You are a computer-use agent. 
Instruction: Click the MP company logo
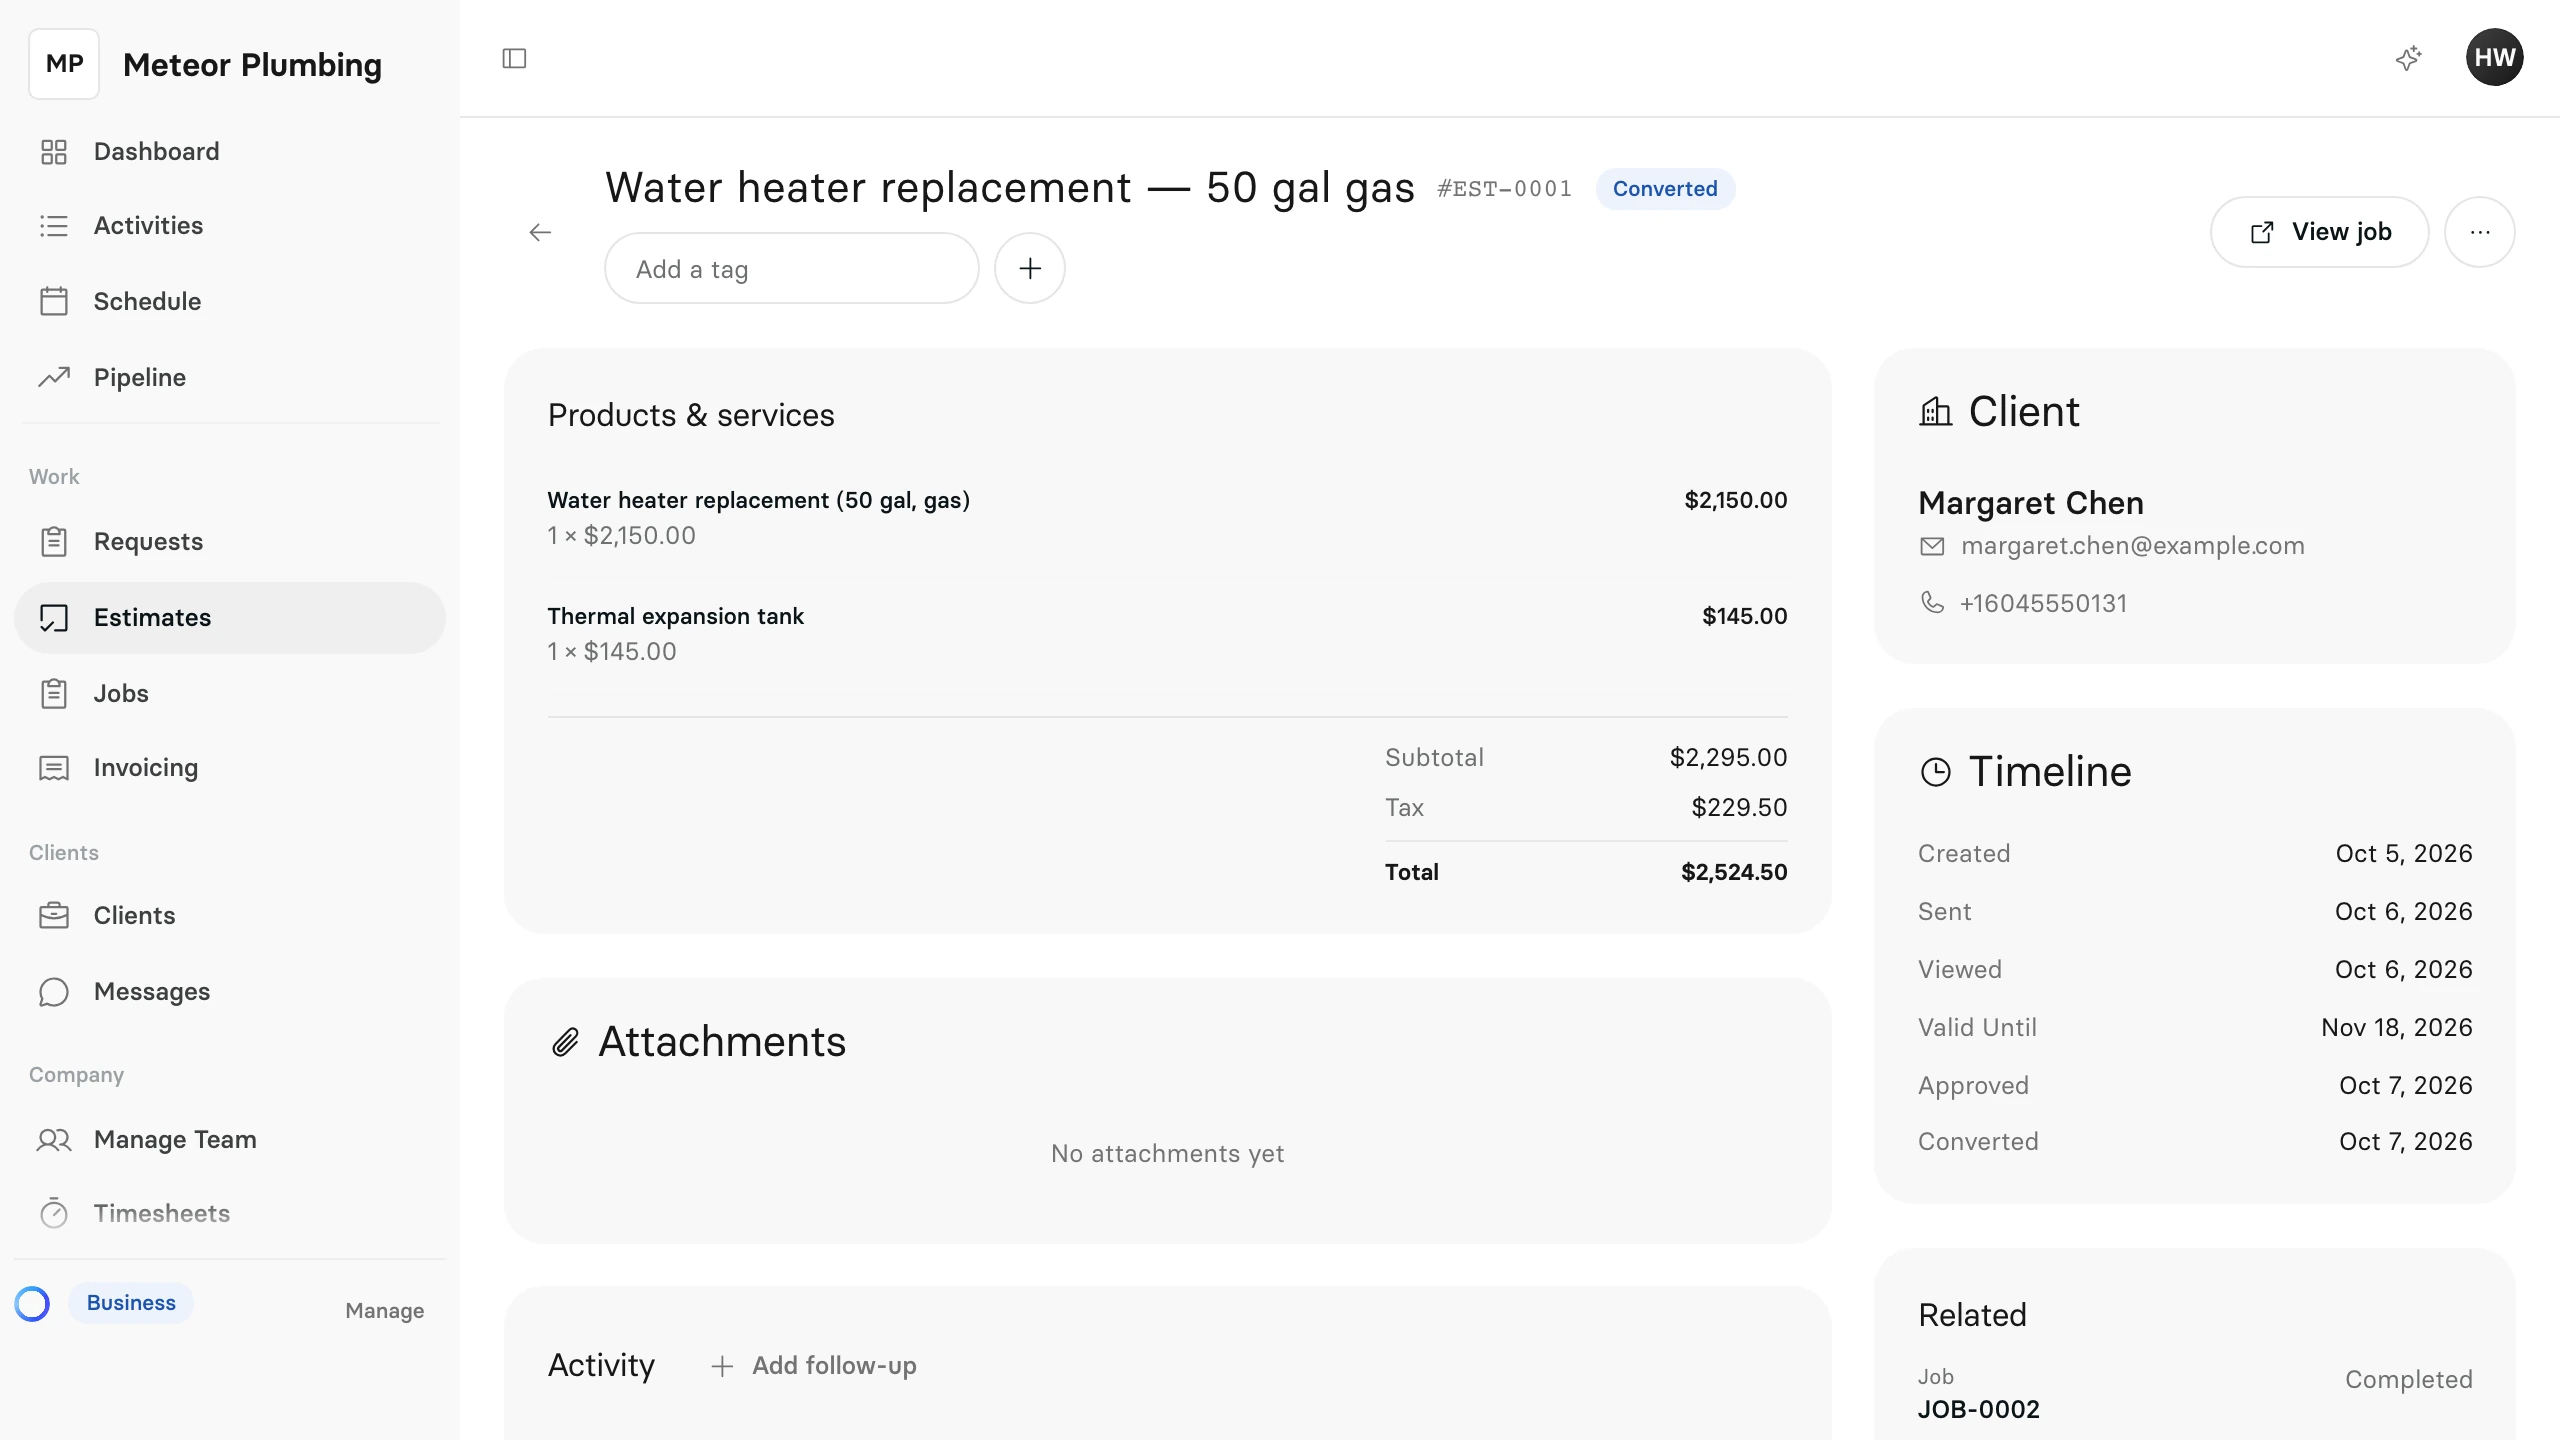point(64,64)
